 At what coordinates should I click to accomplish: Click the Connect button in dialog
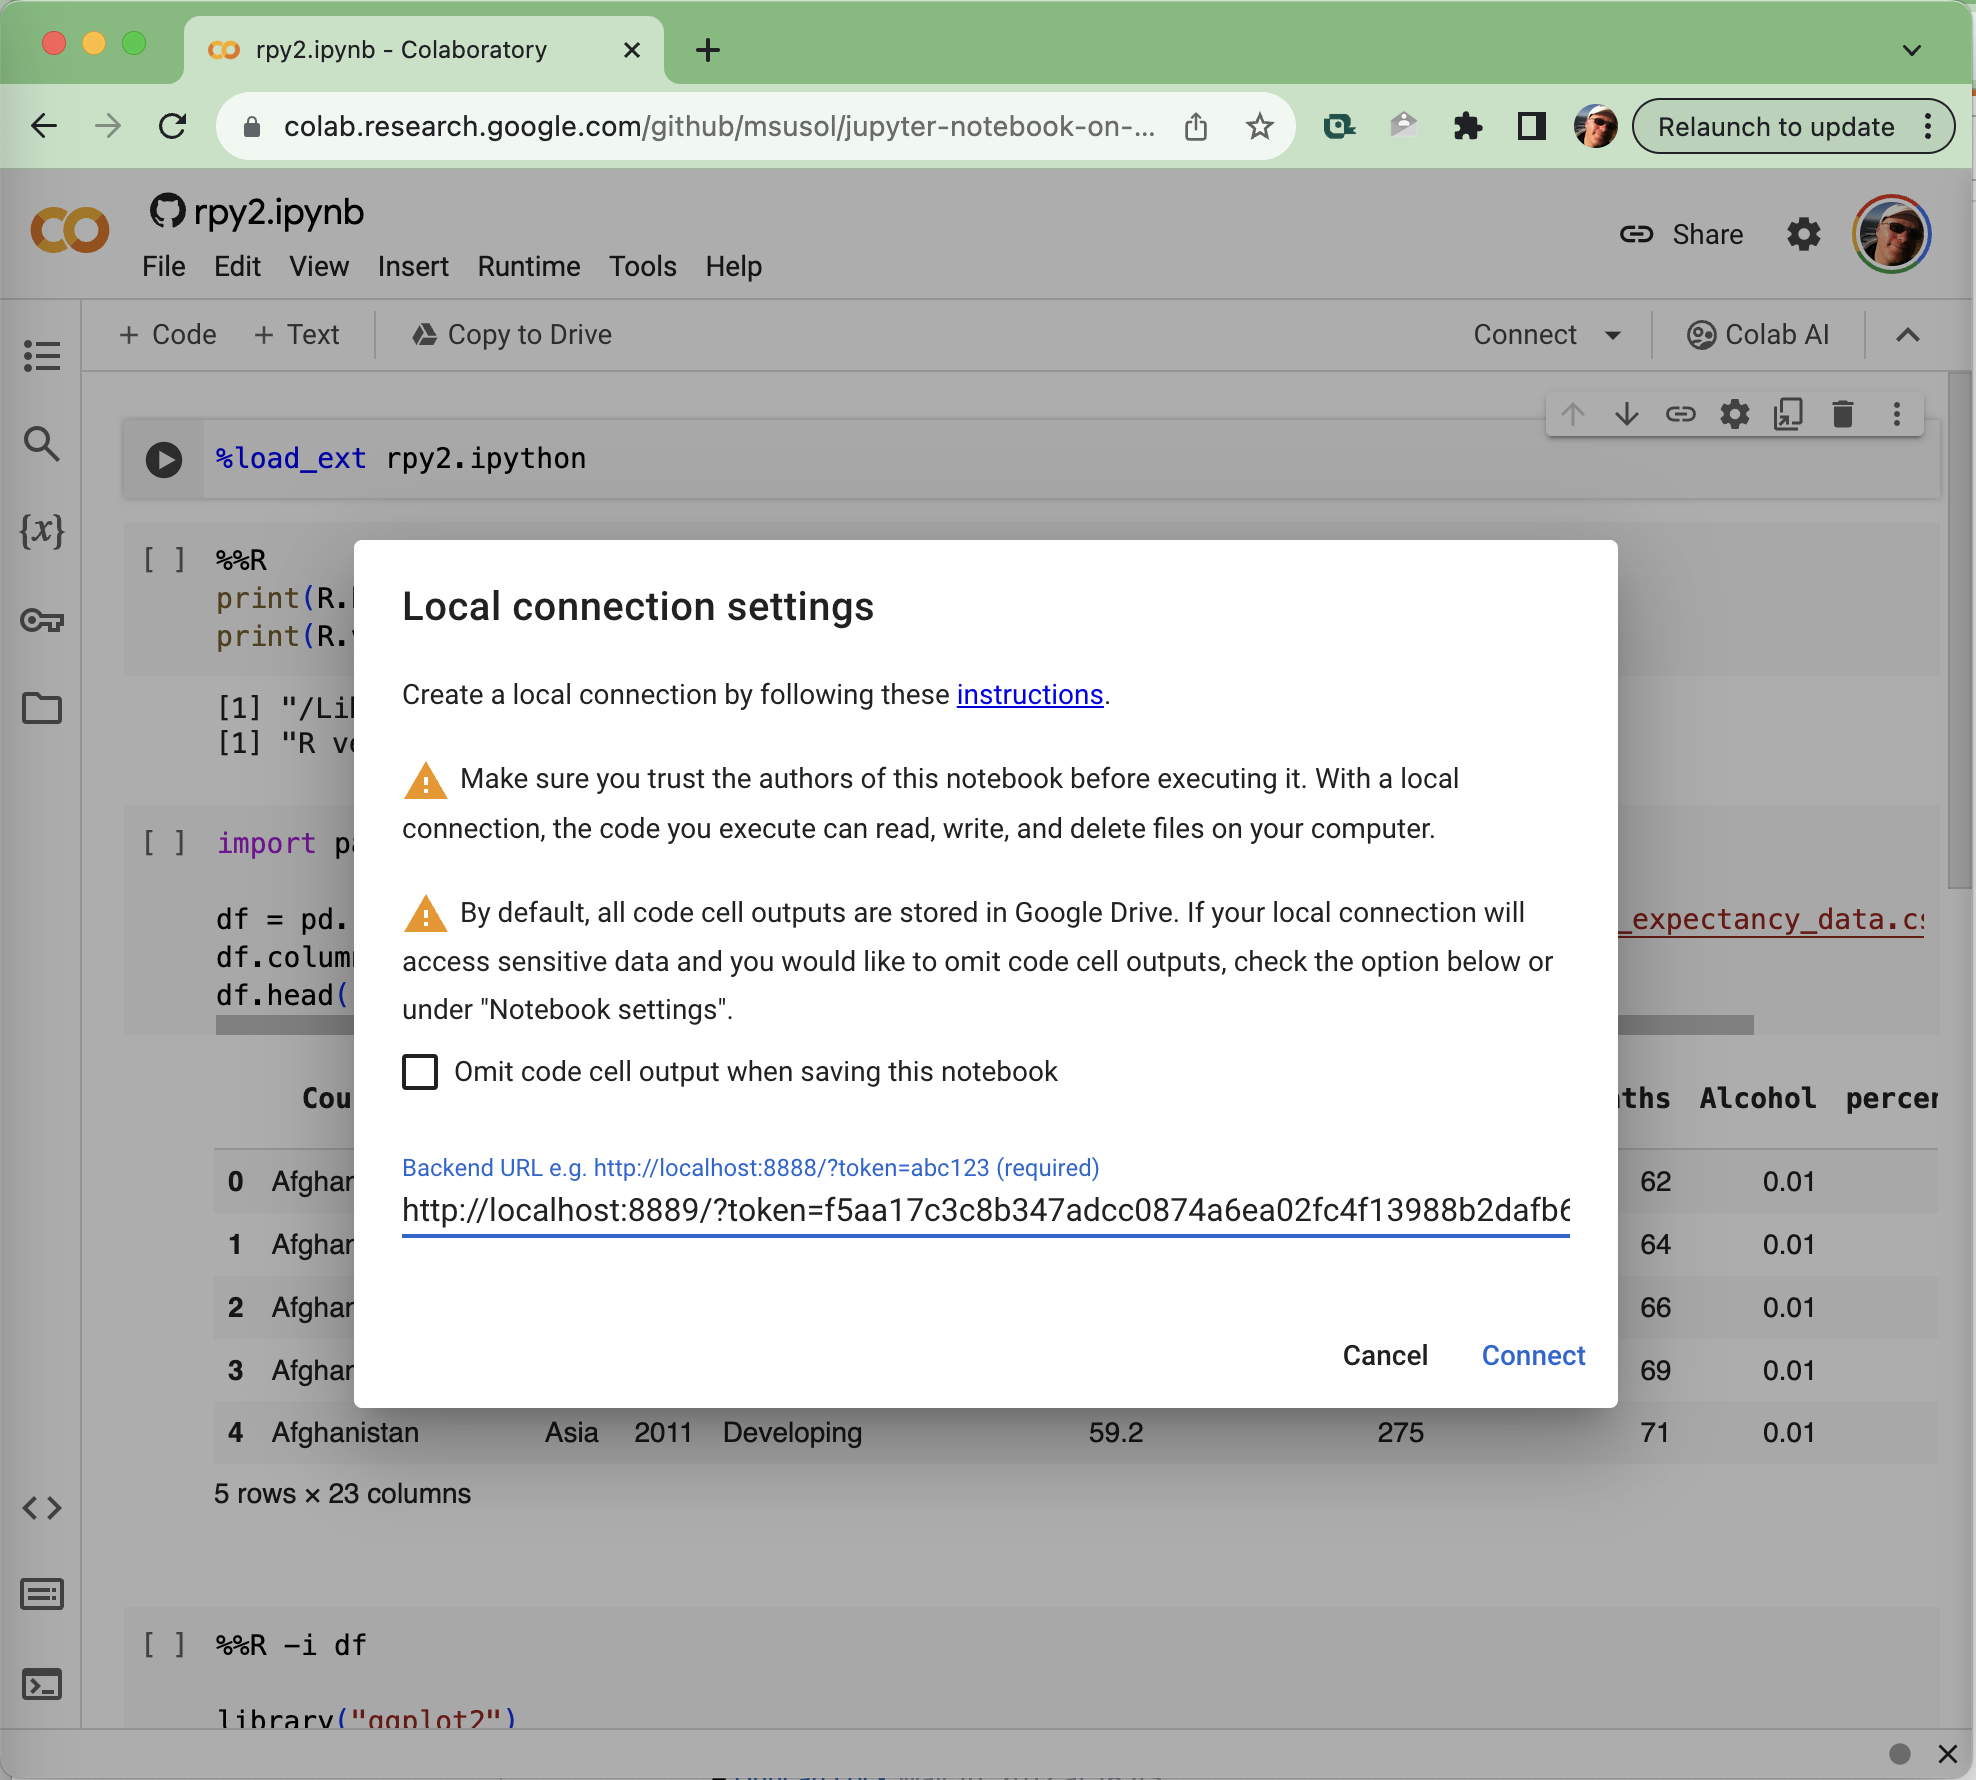click(1533, 1356)
